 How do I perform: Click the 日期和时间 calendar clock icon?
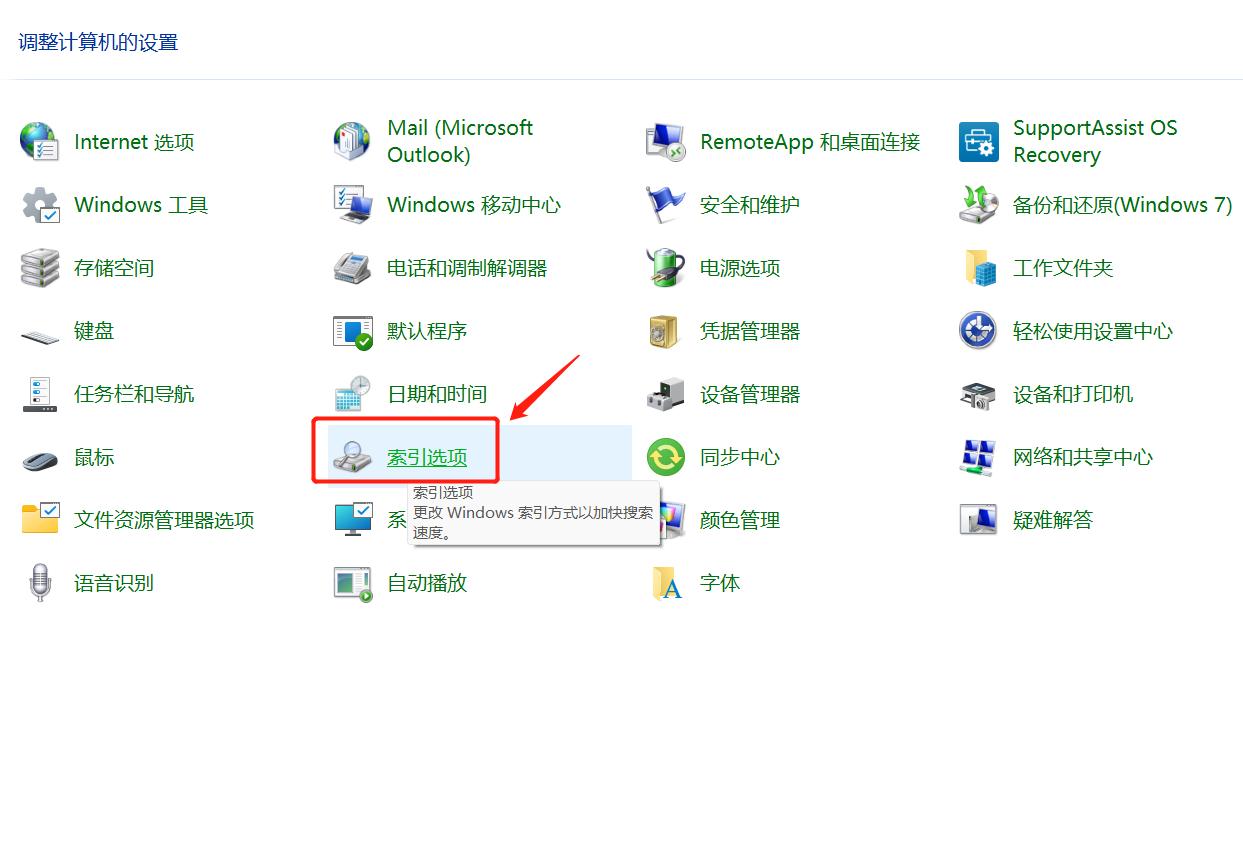(x=352, y=394)
